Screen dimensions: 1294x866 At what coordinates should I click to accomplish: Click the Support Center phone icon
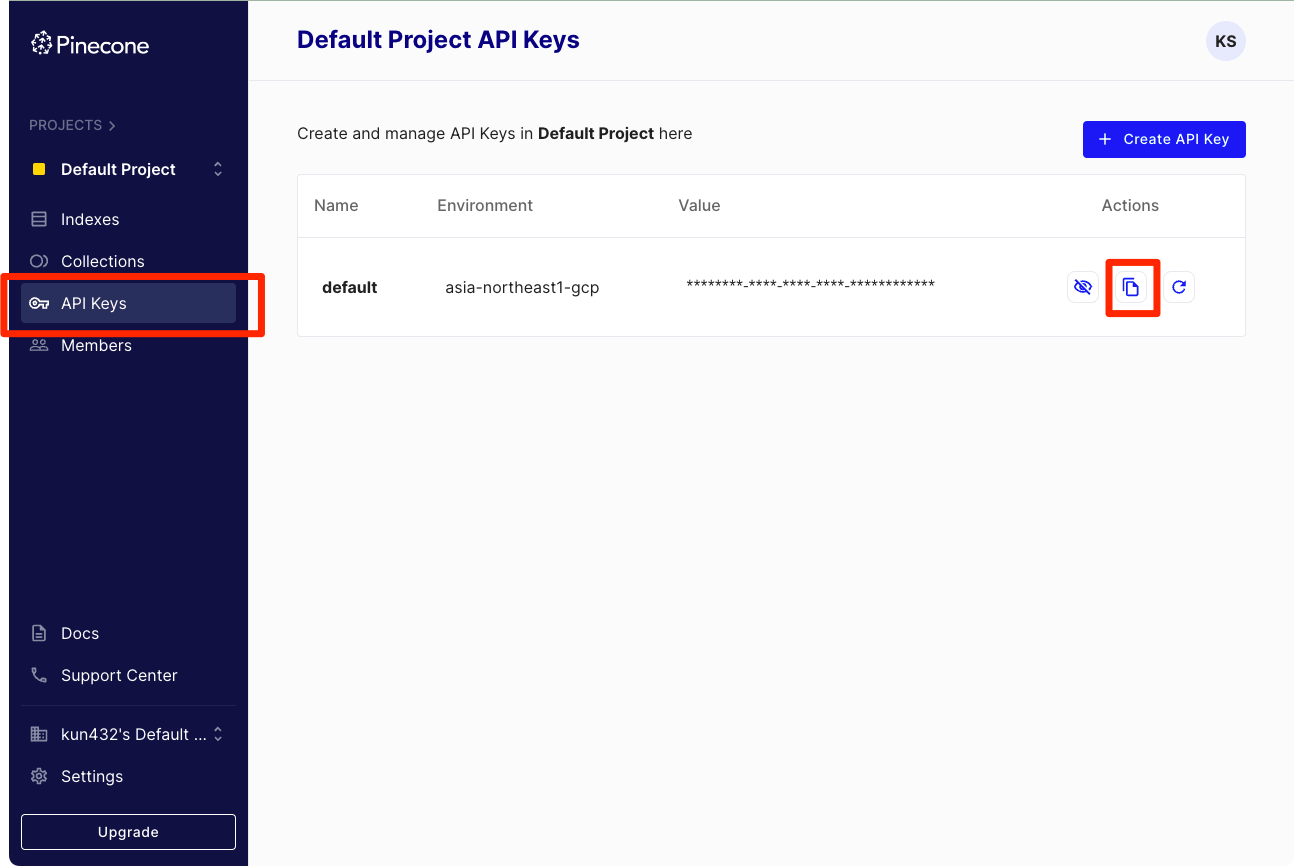click(39, 675)
